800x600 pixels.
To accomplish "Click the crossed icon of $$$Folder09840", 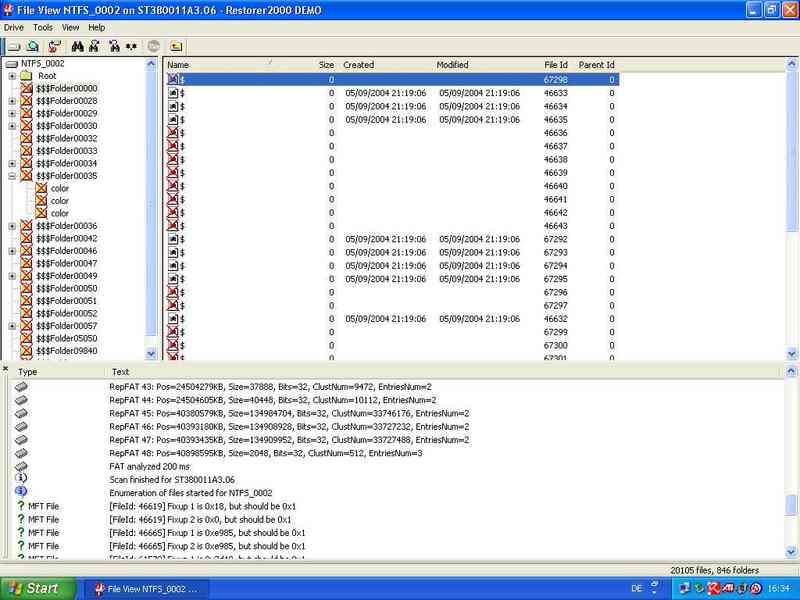I will tap(27, 351).
